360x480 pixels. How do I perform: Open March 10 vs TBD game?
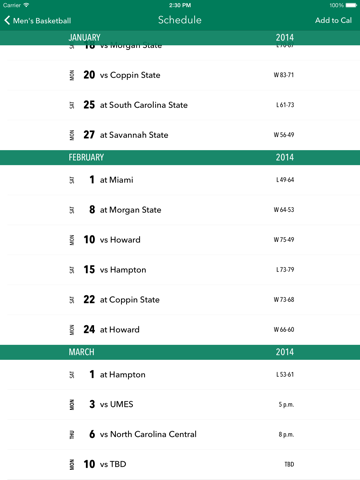pyautogui.click(x=180, y=464)
